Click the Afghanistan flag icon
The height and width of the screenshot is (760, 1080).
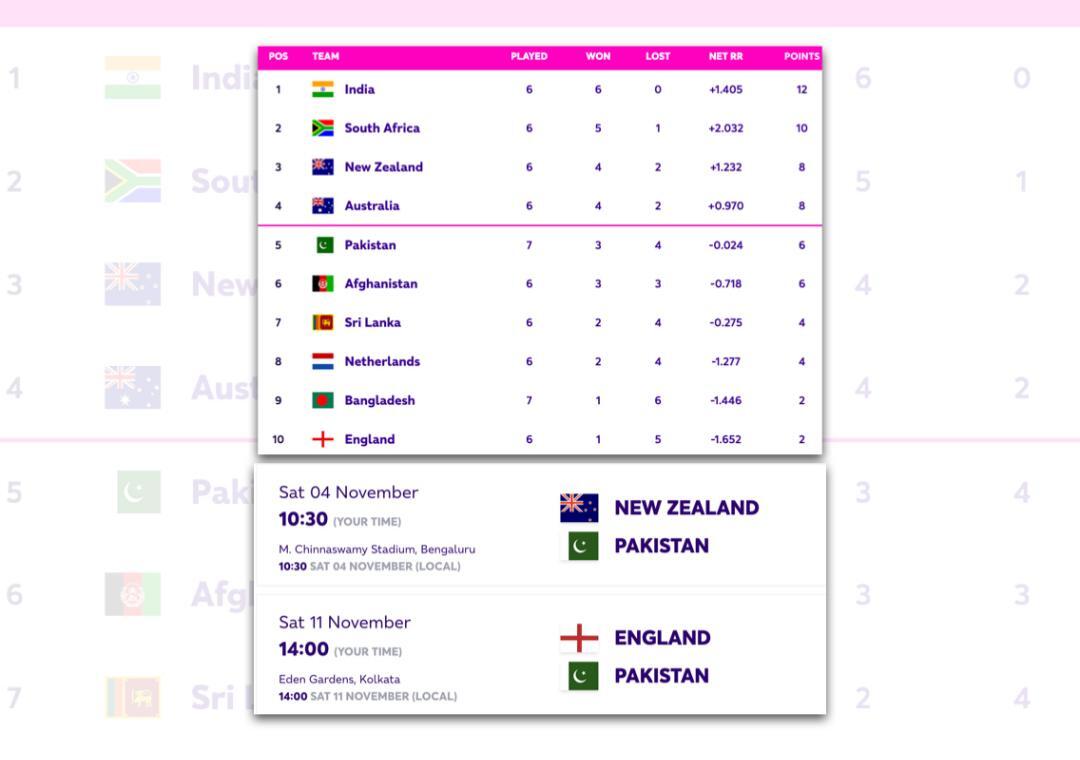322,284
